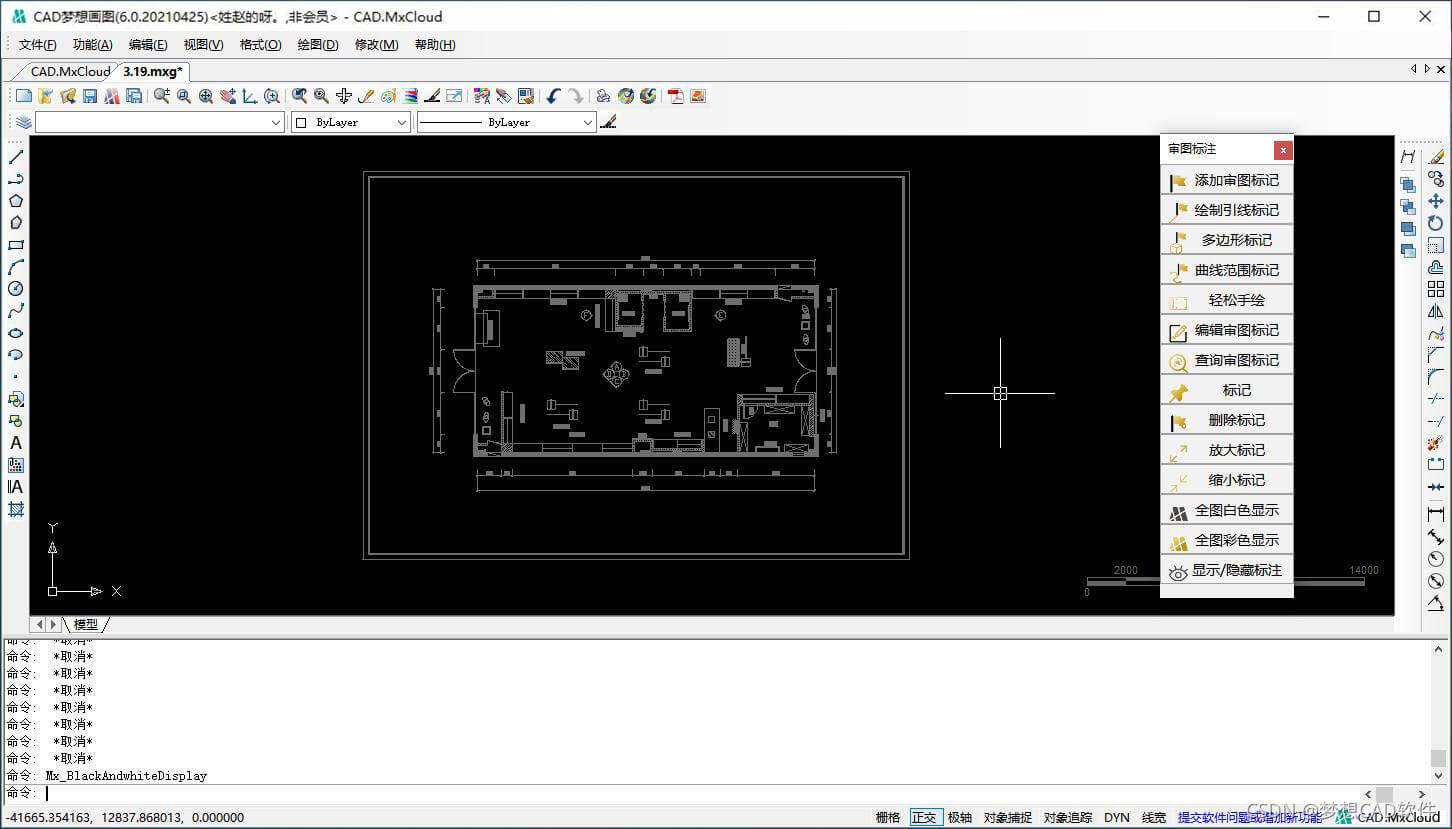
Task: Click 全图白色显示 button
Action: [x=1227, y=510]
